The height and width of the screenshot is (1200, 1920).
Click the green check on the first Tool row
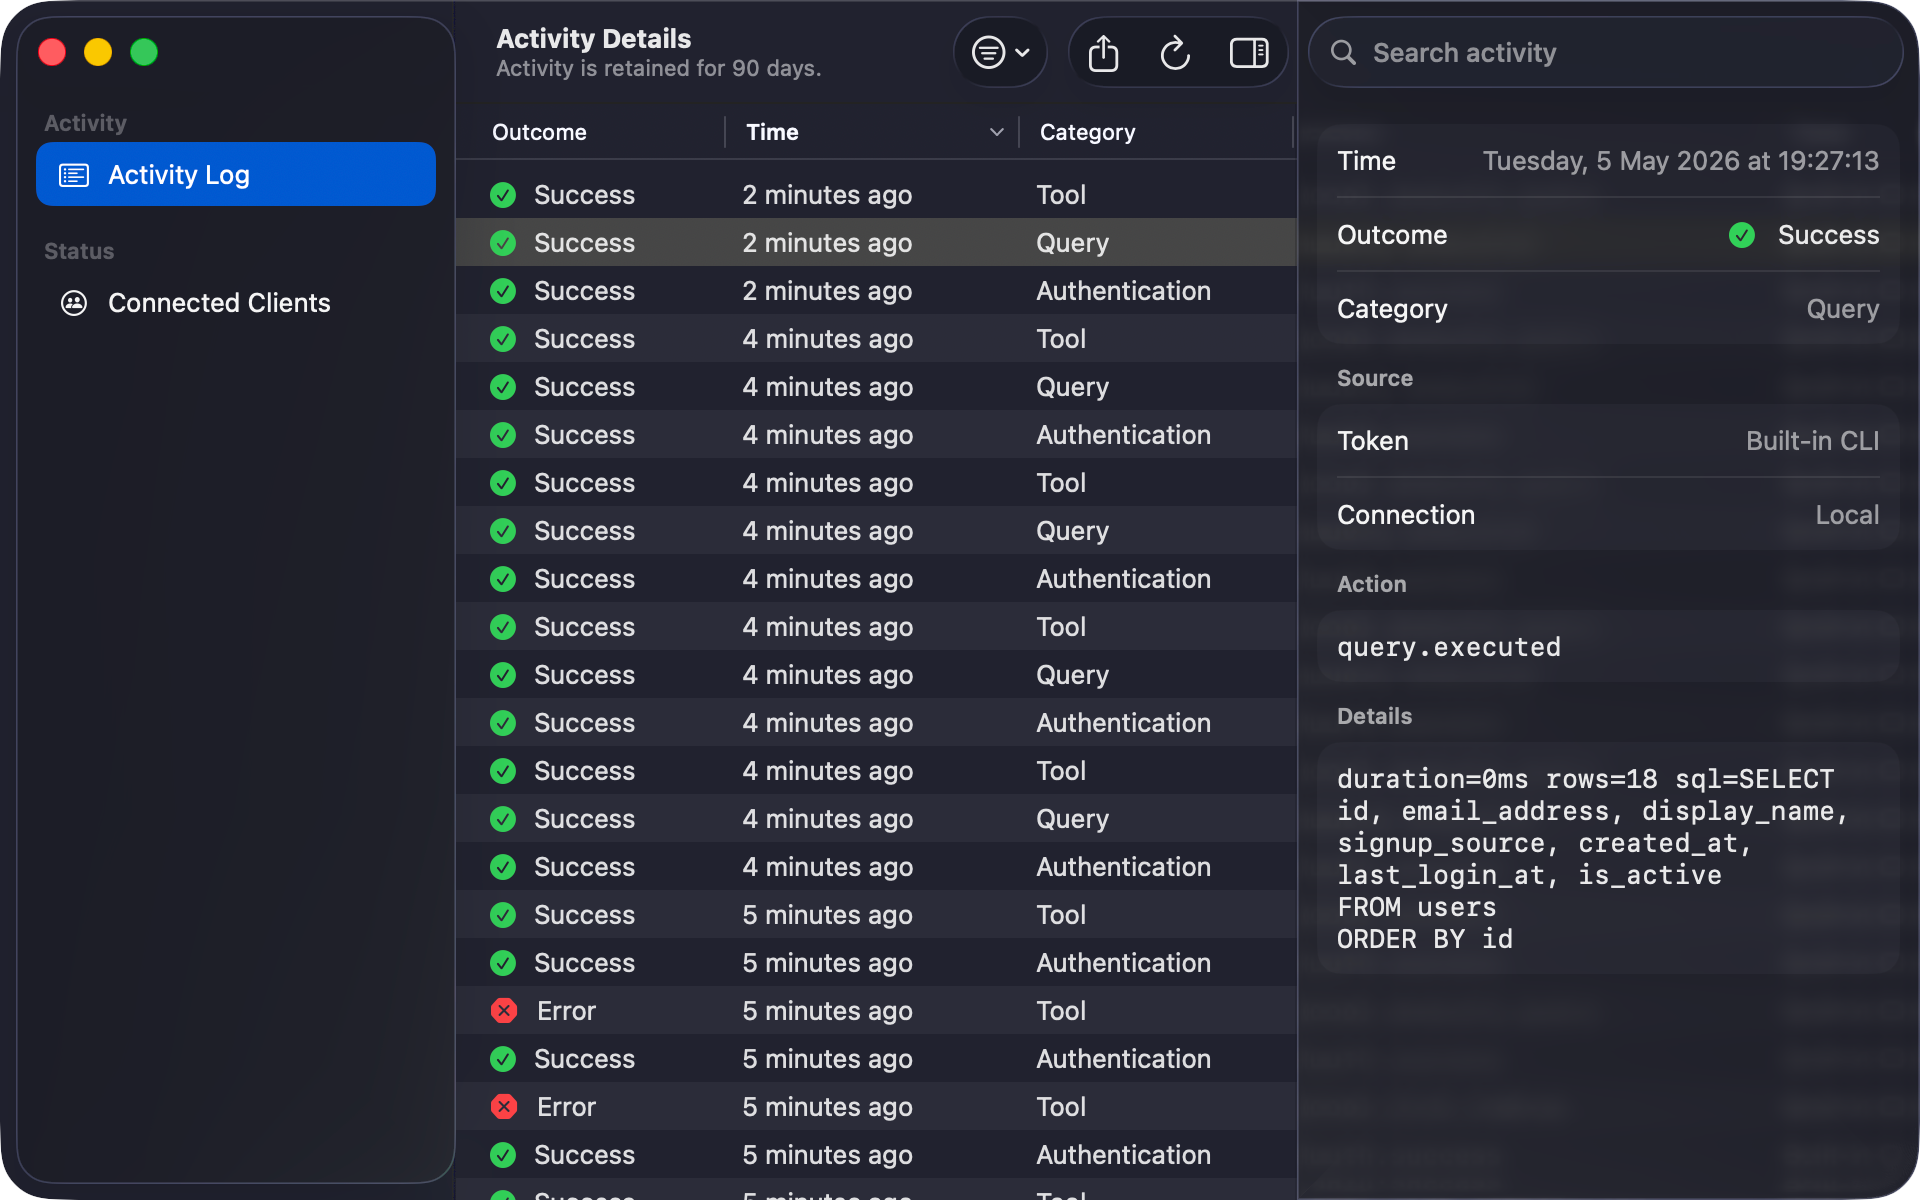tap(503, 195)
